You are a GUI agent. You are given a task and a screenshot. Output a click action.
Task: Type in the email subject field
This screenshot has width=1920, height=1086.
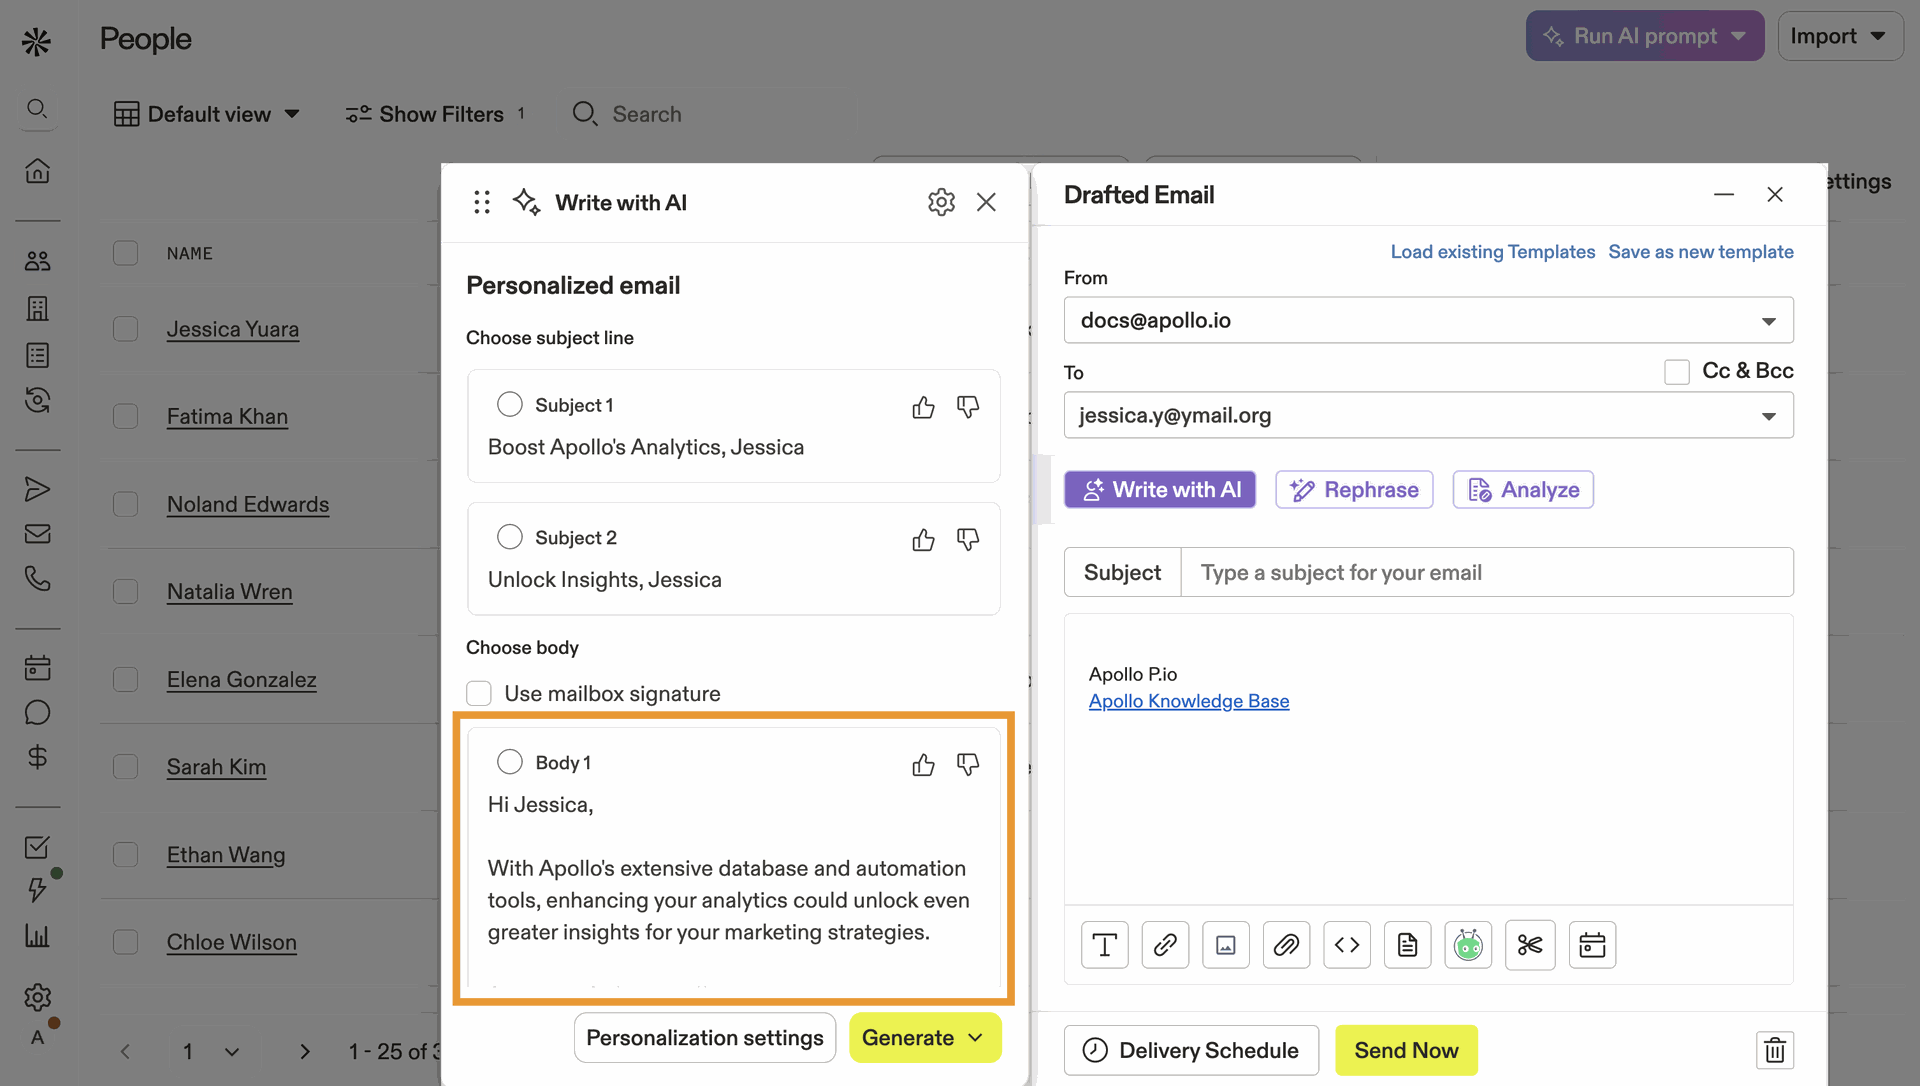1486,573
